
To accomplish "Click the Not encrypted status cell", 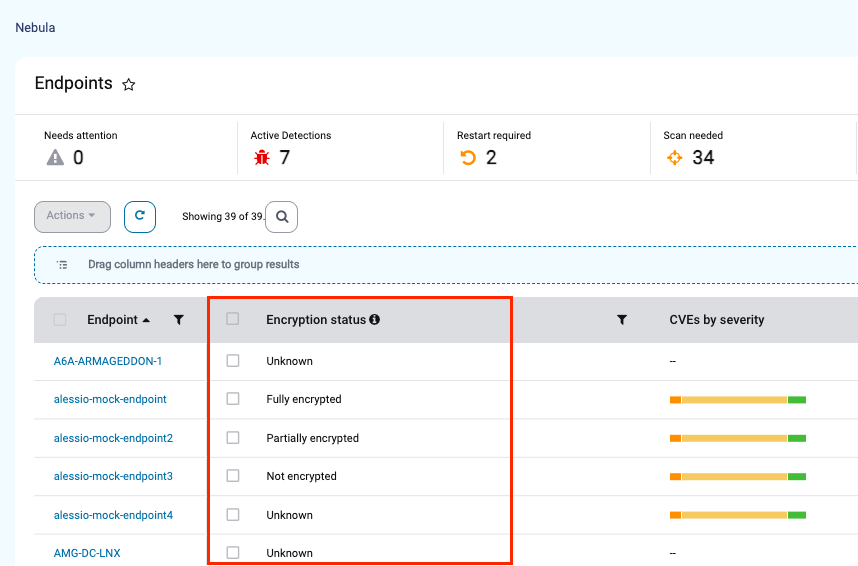I will (302, 477).
